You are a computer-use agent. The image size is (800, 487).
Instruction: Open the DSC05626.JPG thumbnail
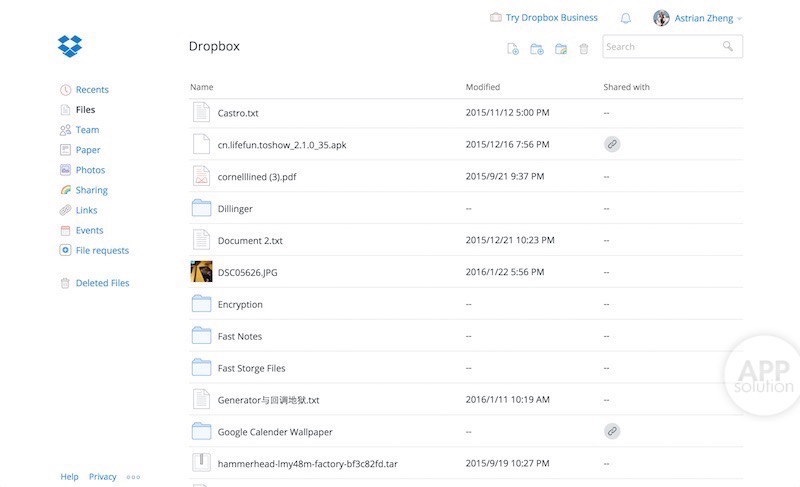click(x=202, y=272)
